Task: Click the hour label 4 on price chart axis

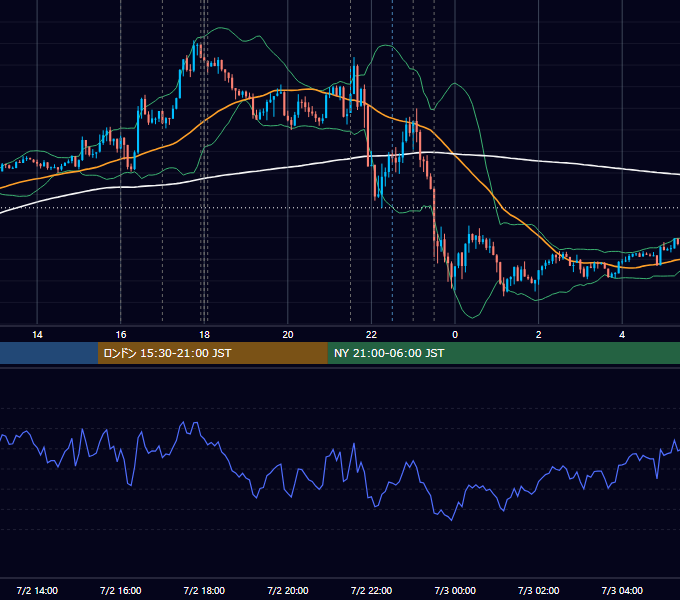Action: [x=622, y=335]
